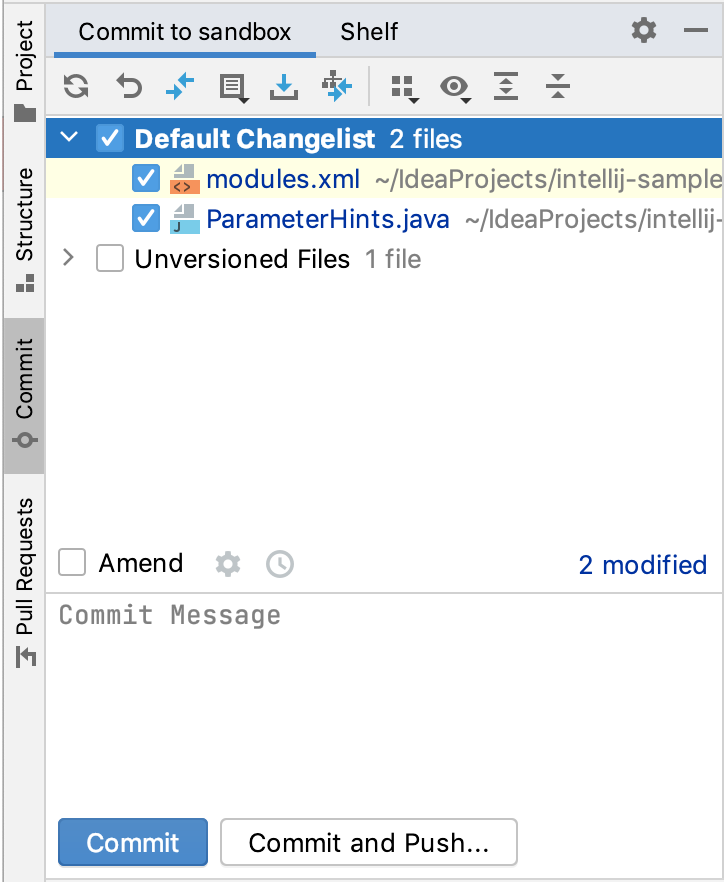Expand the Unversioned Files node

click(69, 258)
